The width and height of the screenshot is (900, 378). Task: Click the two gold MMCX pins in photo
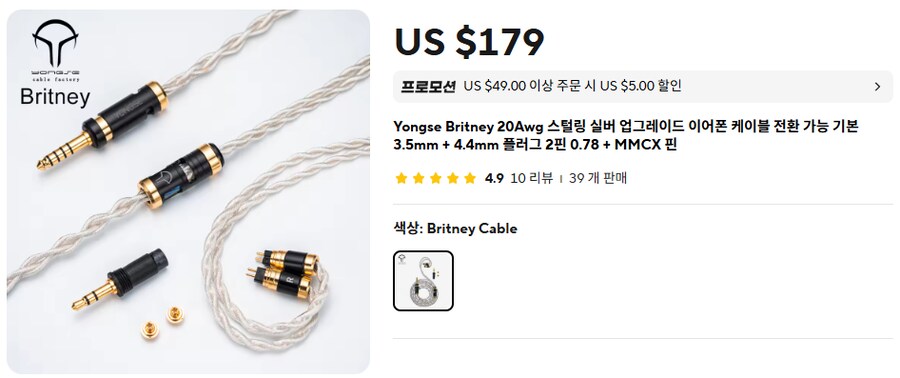163,322
